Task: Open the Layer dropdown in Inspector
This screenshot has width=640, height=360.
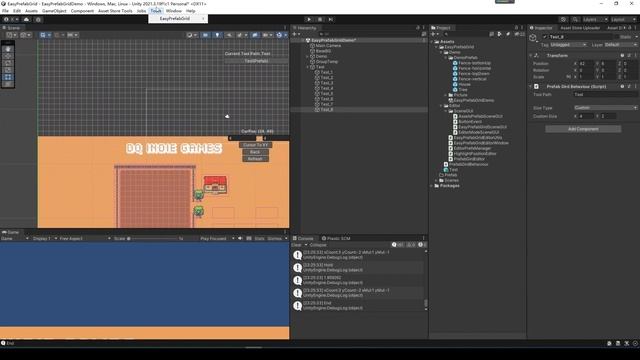Action: tap(620, 44)
